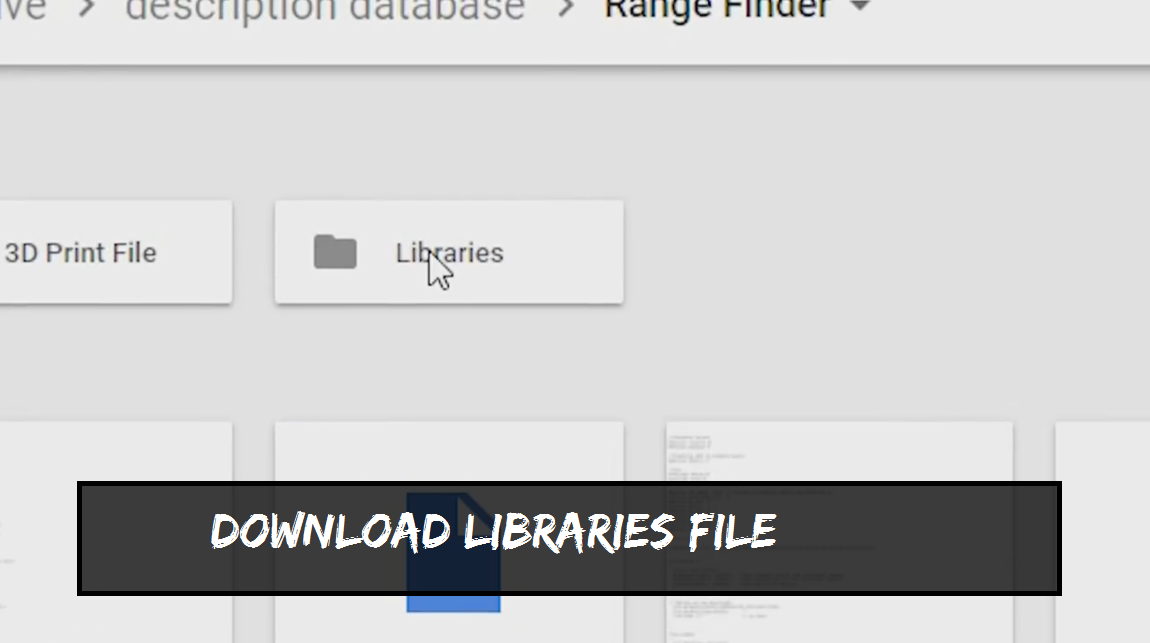Go to the description database breadcrumb
Screen dimensions: 1150x643
click(325, 9)
